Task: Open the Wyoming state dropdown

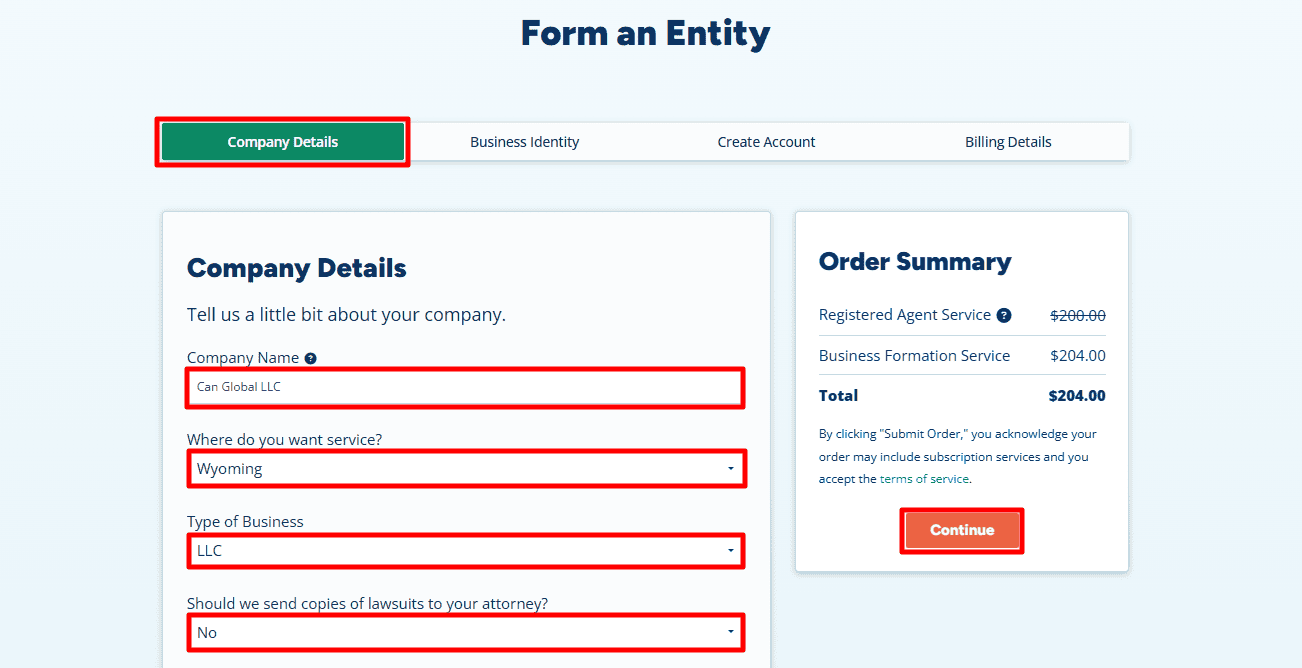Action: pos(466,468)
